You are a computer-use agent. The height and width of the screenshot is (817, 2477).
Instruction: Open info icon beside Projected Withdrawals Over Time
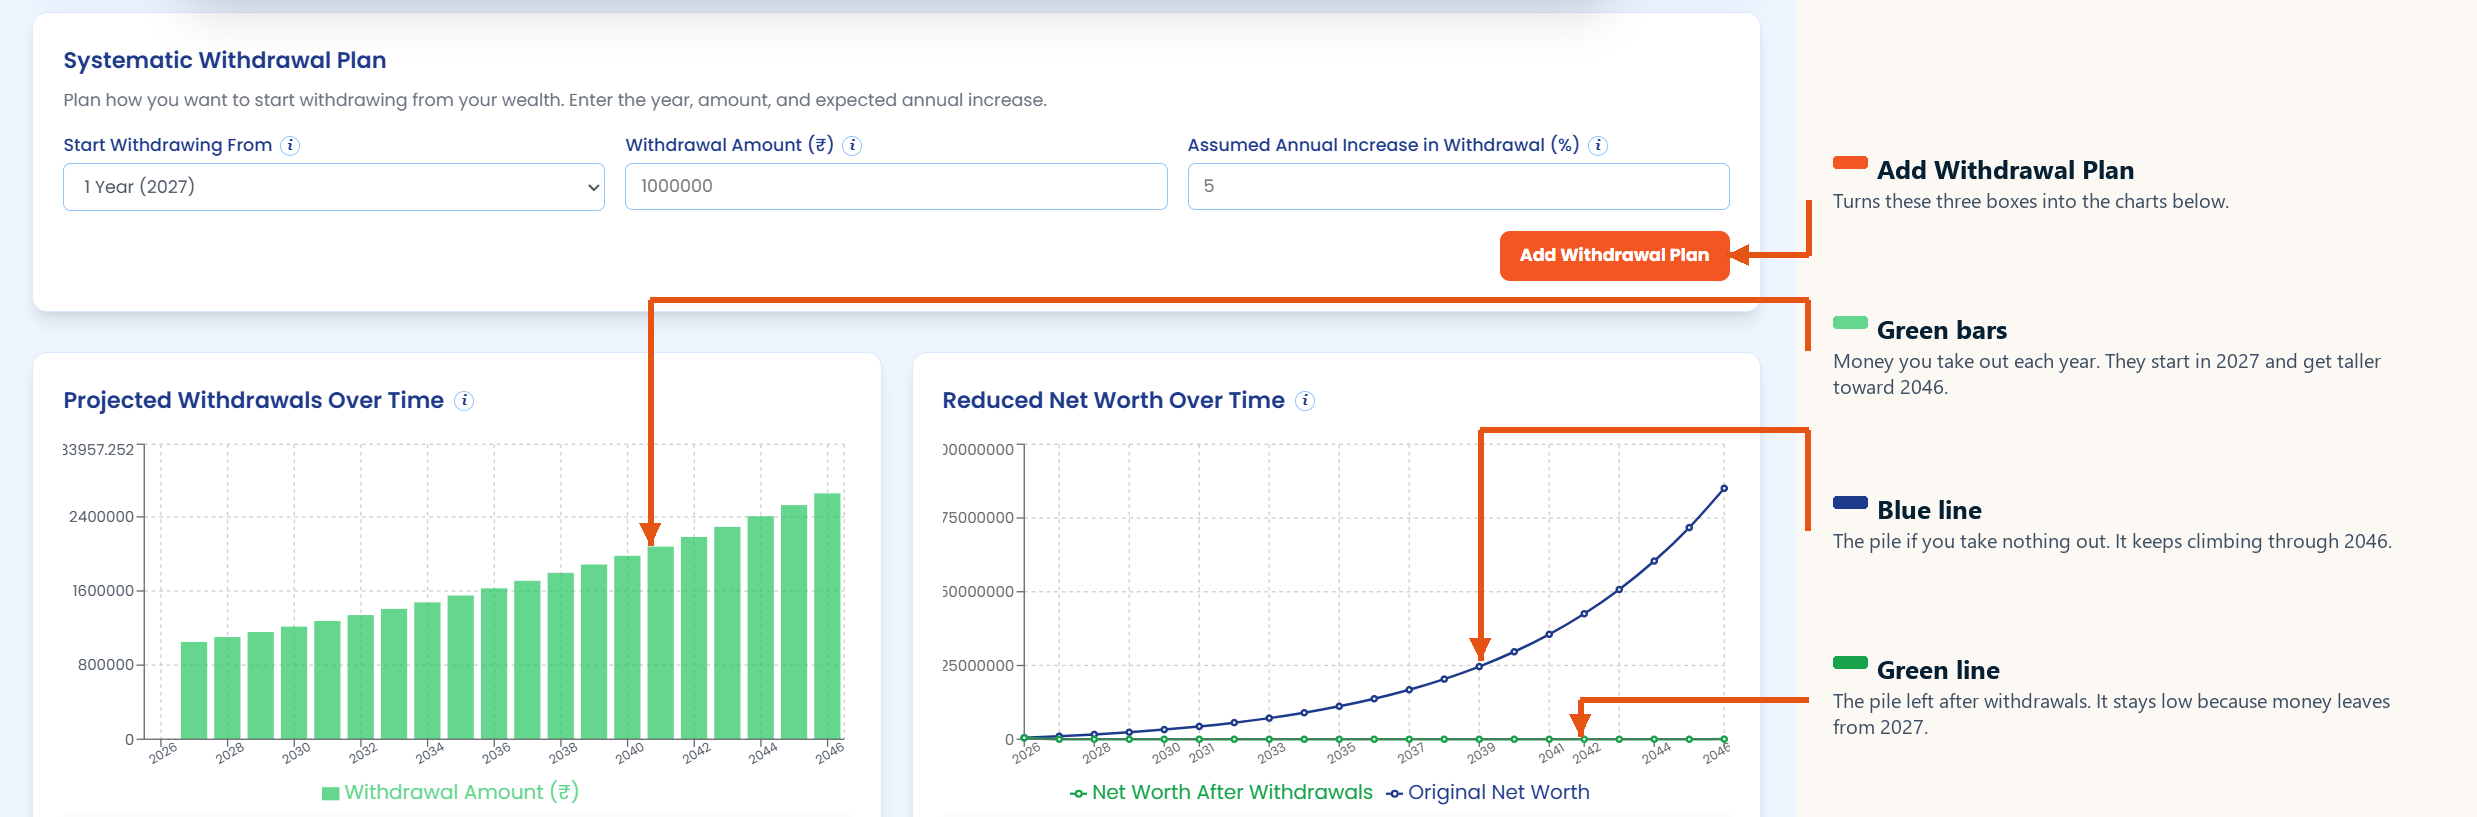464,400
